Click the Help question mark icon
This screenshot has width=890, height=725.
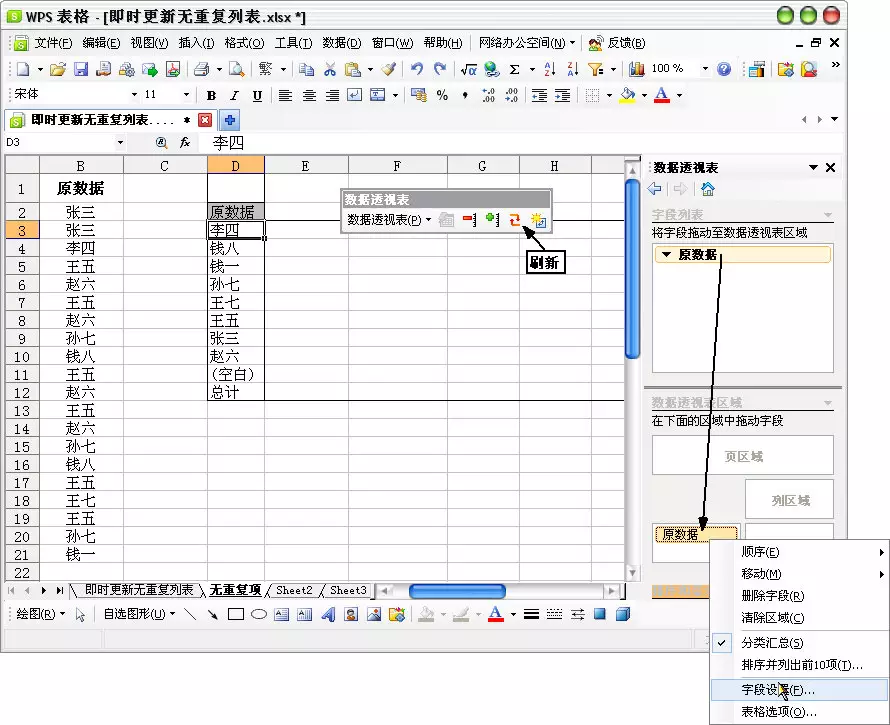pyautogui.click(x=724, y=69)
